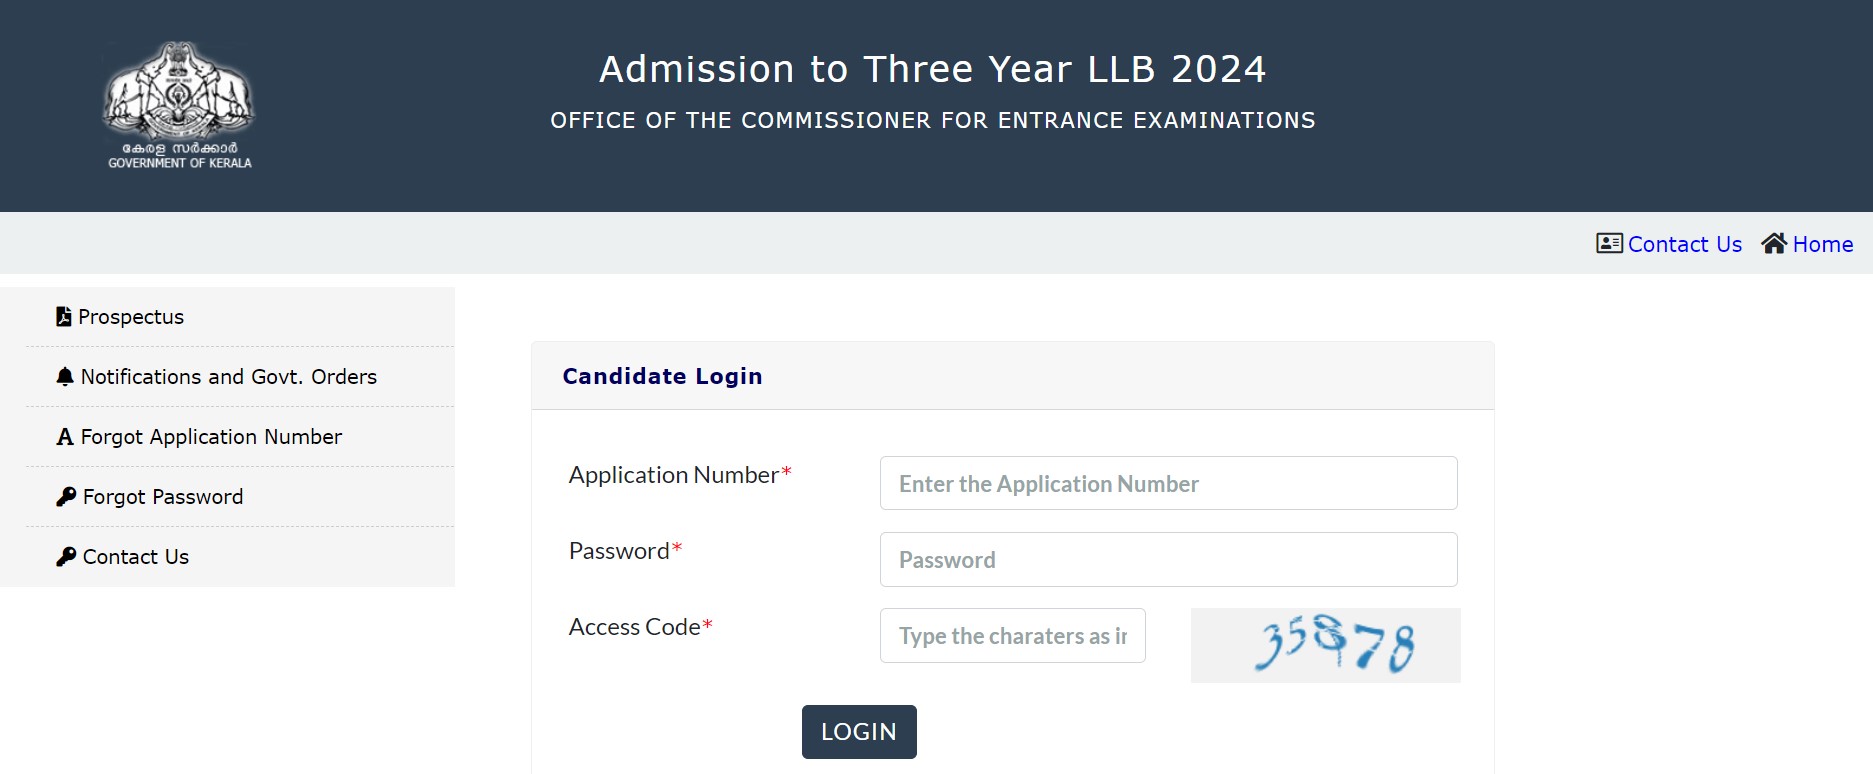
Task: Click the Forgot Application Number letter icon
Action: (65, 437)
